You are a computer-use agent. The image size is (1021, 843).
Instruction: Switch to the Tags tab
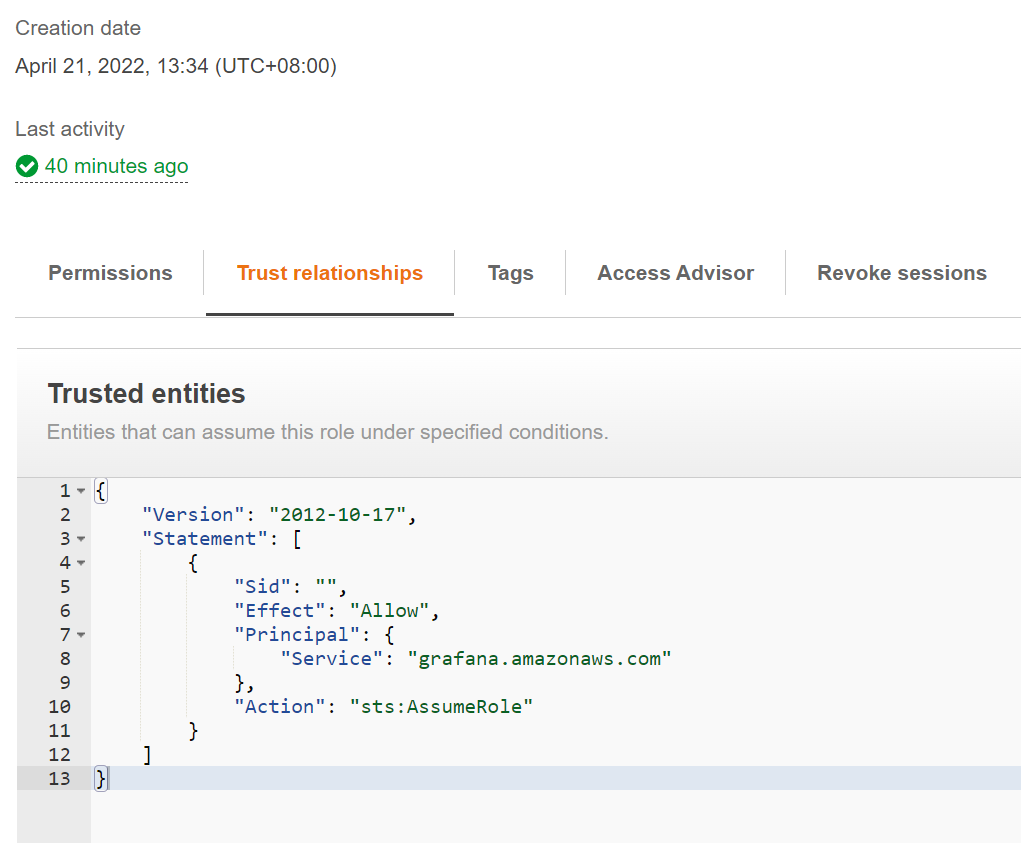pos(510,273)
